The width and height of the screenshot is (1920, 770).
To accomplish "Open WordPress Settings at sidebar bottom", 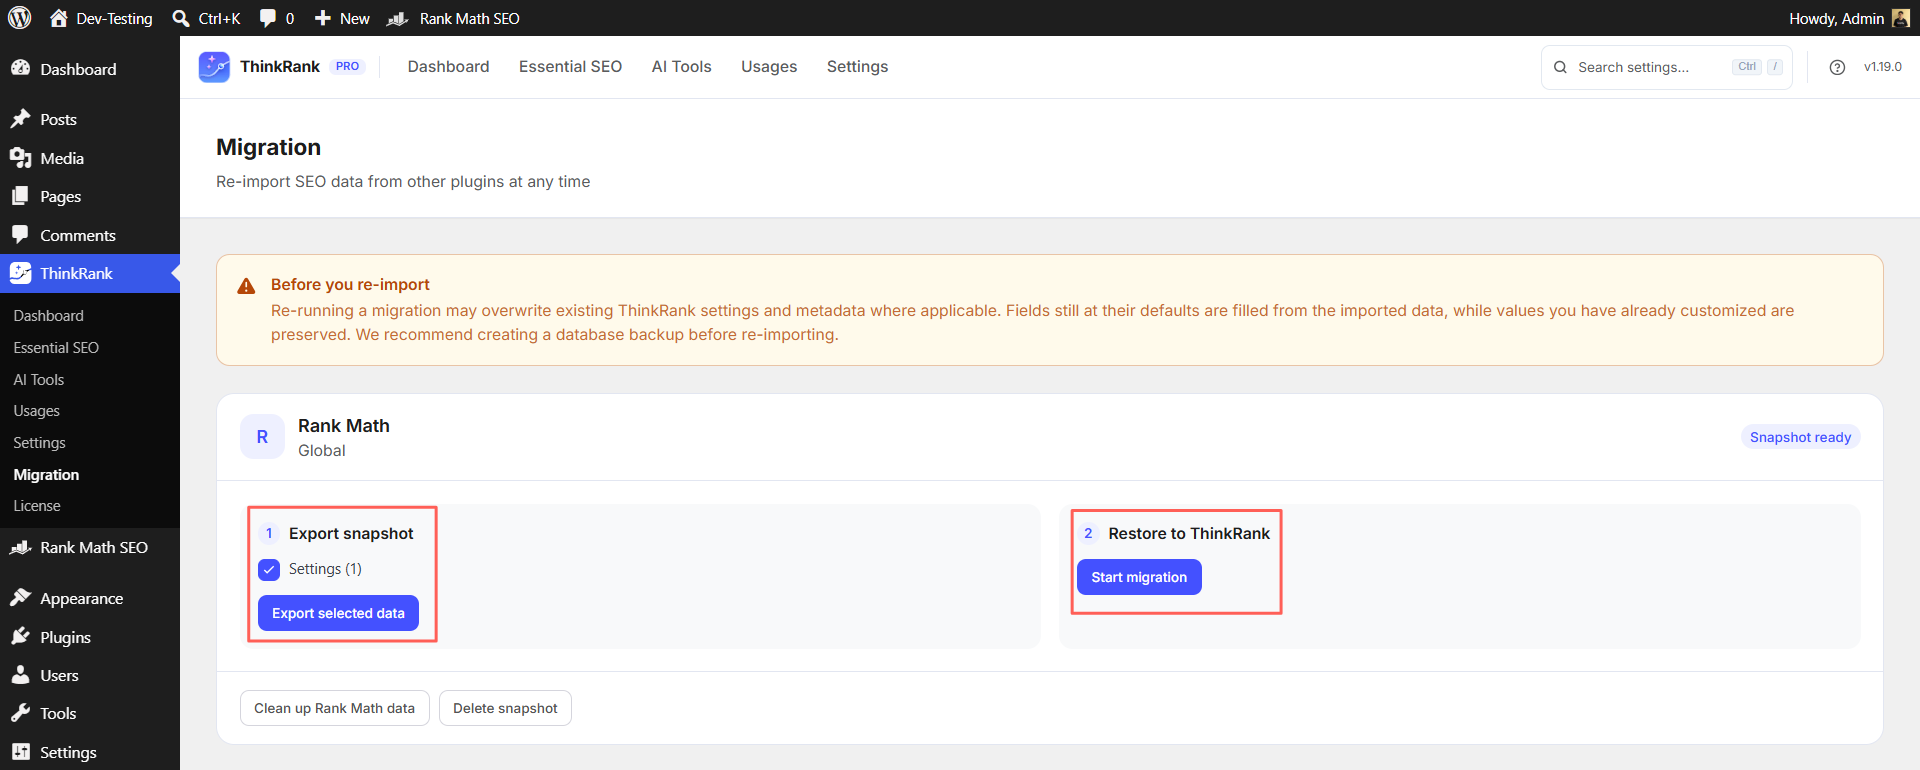I will 90,752.
